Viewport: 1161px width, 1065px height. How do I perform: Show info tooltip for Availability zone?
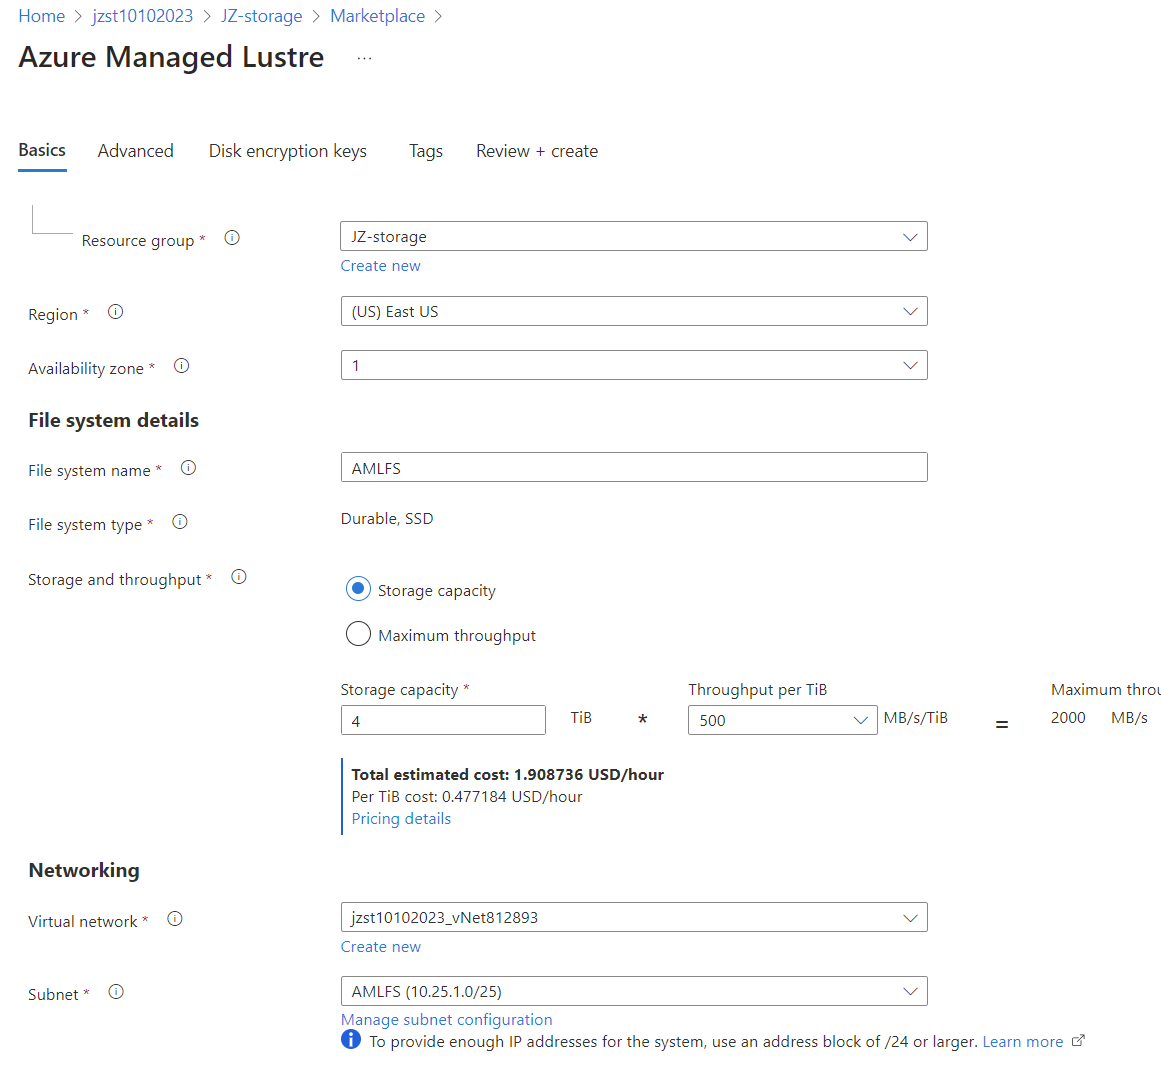coord(181,366)
